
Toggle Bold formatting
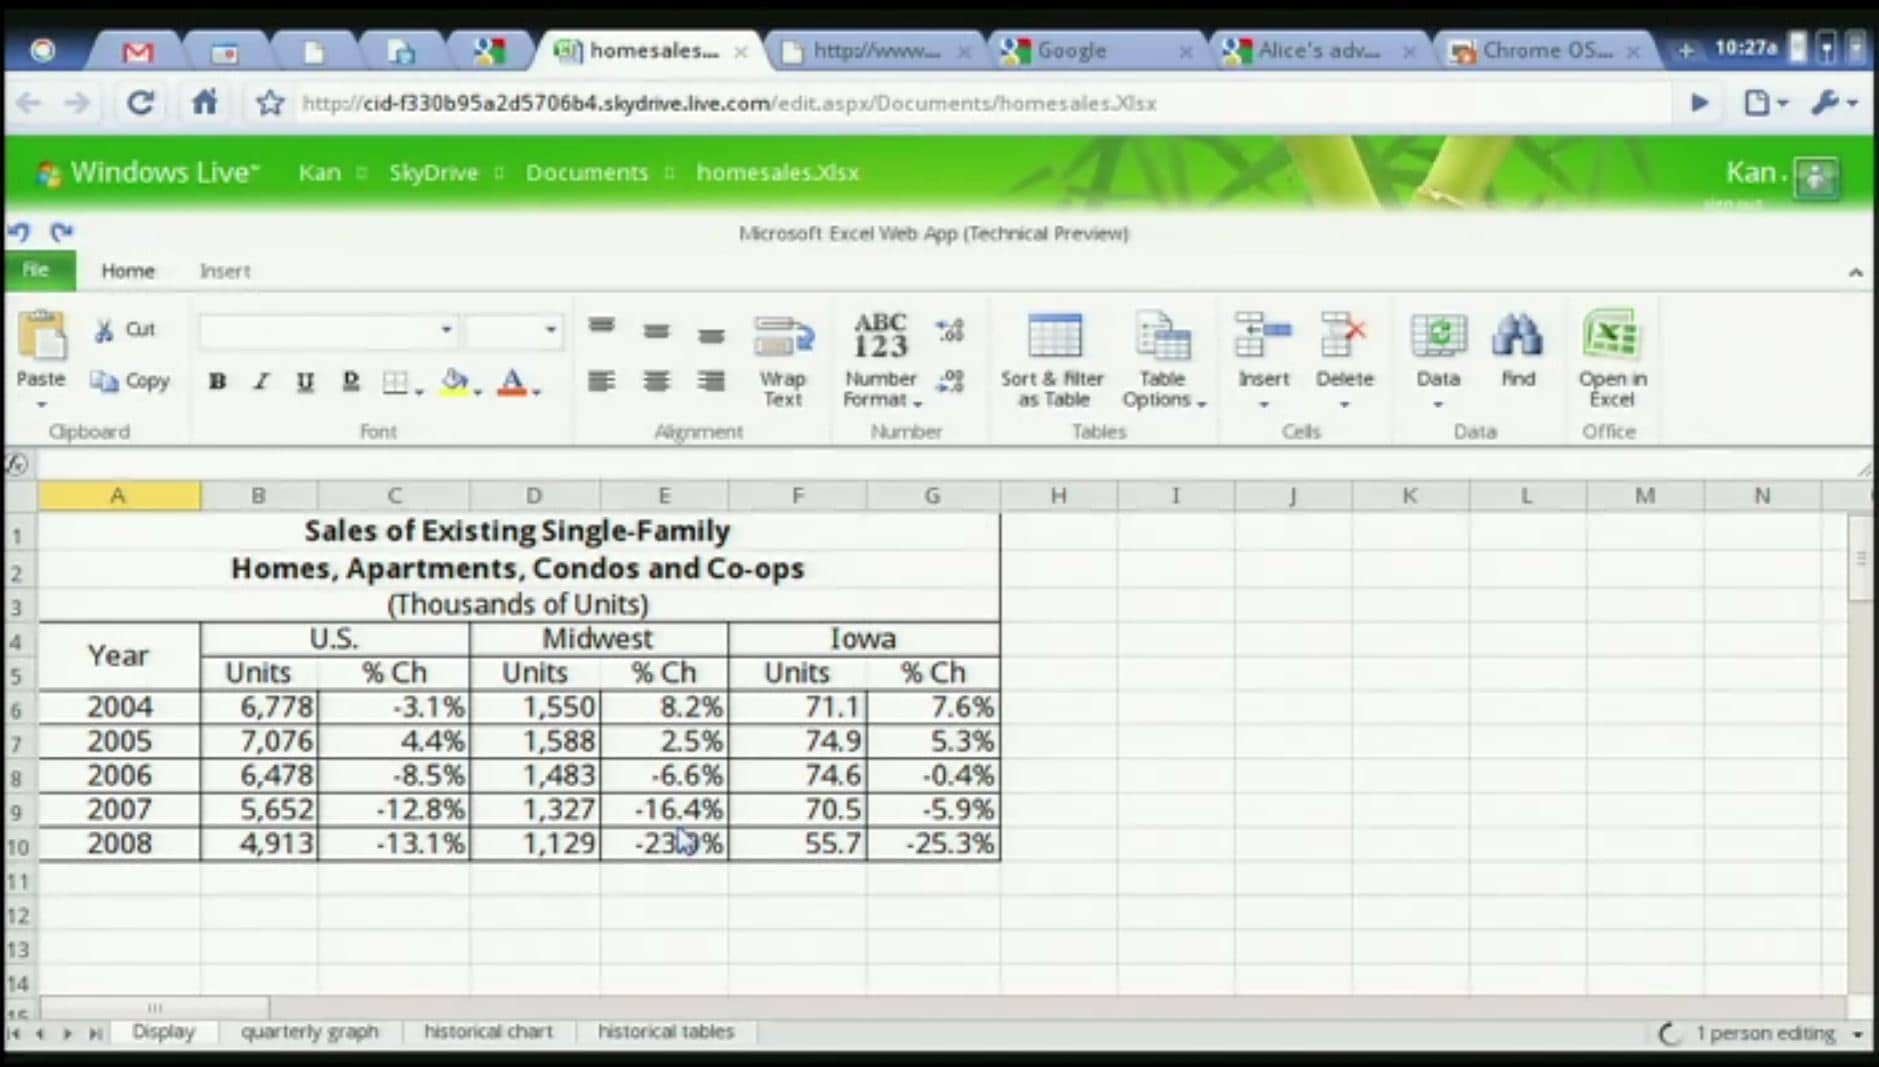click(x=217, y=382)
